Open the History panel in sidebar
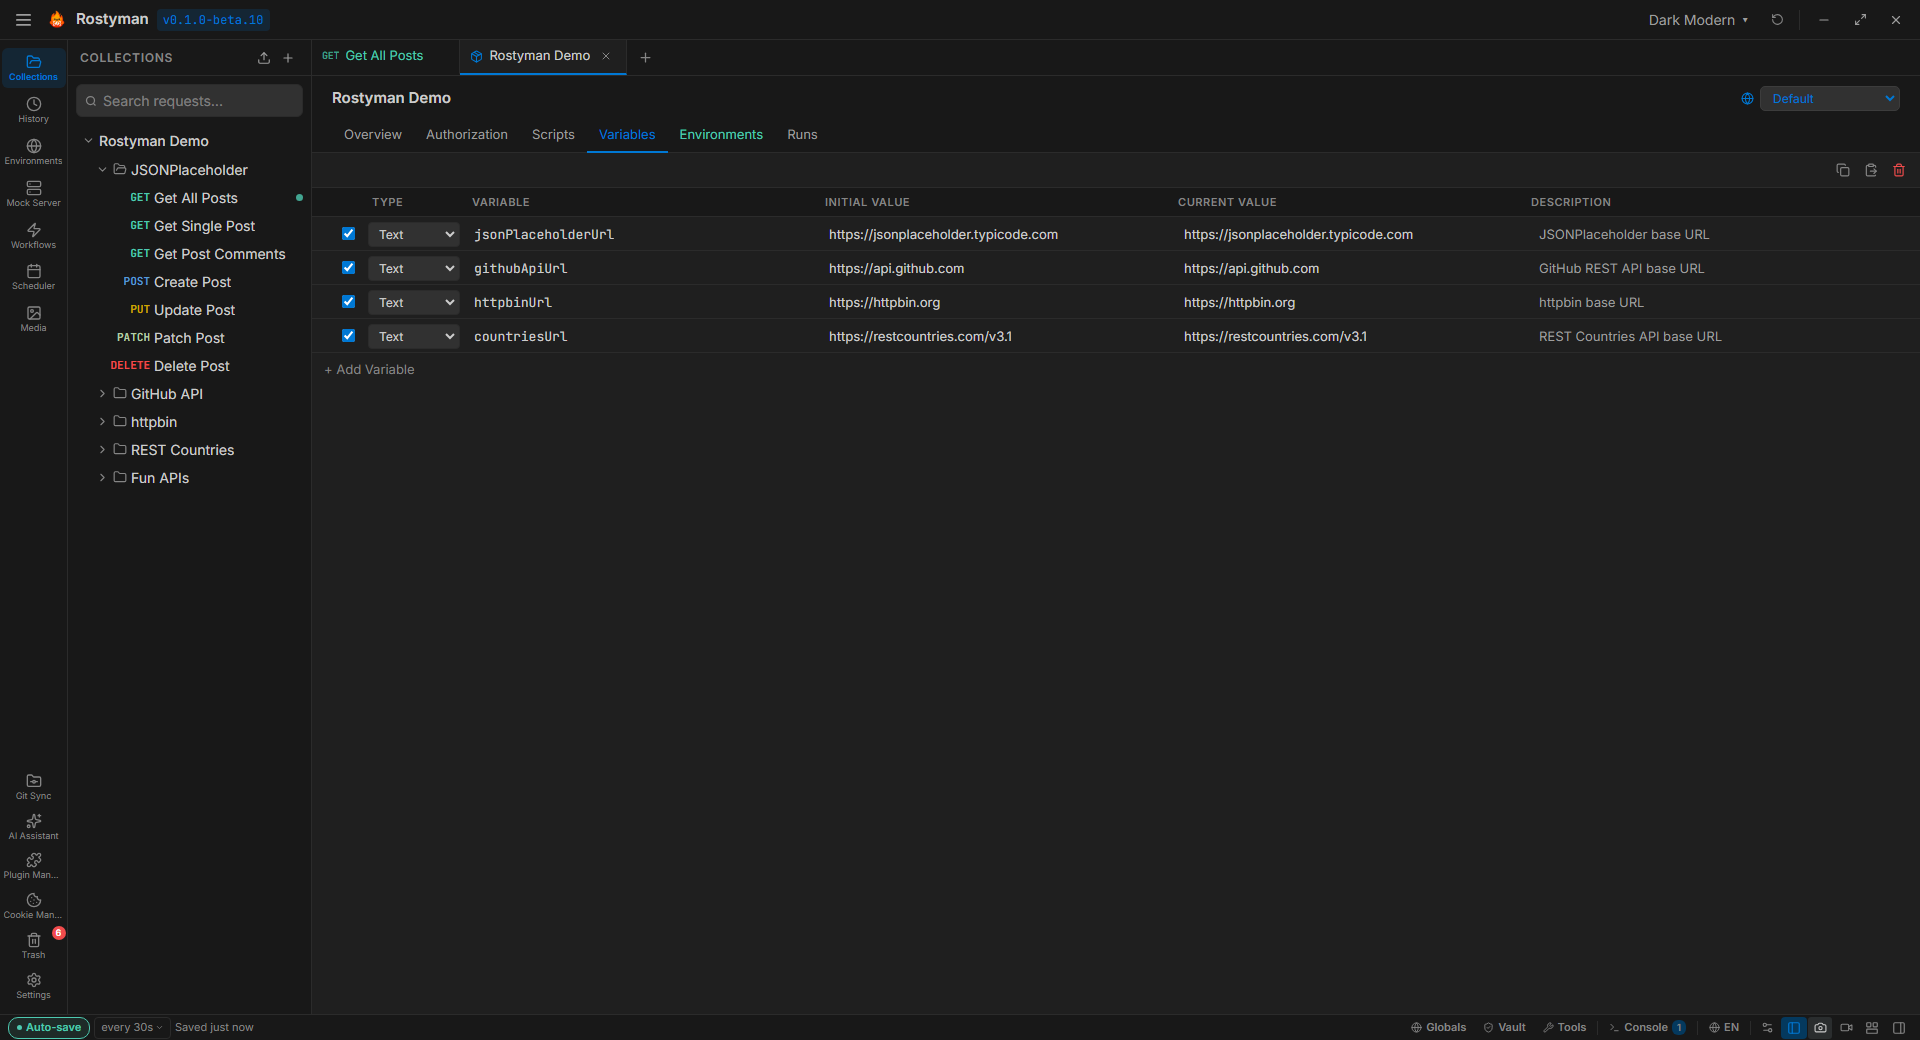This screenshot has height=1040, width=1920. pyautogui.click(x=33, y=109)
